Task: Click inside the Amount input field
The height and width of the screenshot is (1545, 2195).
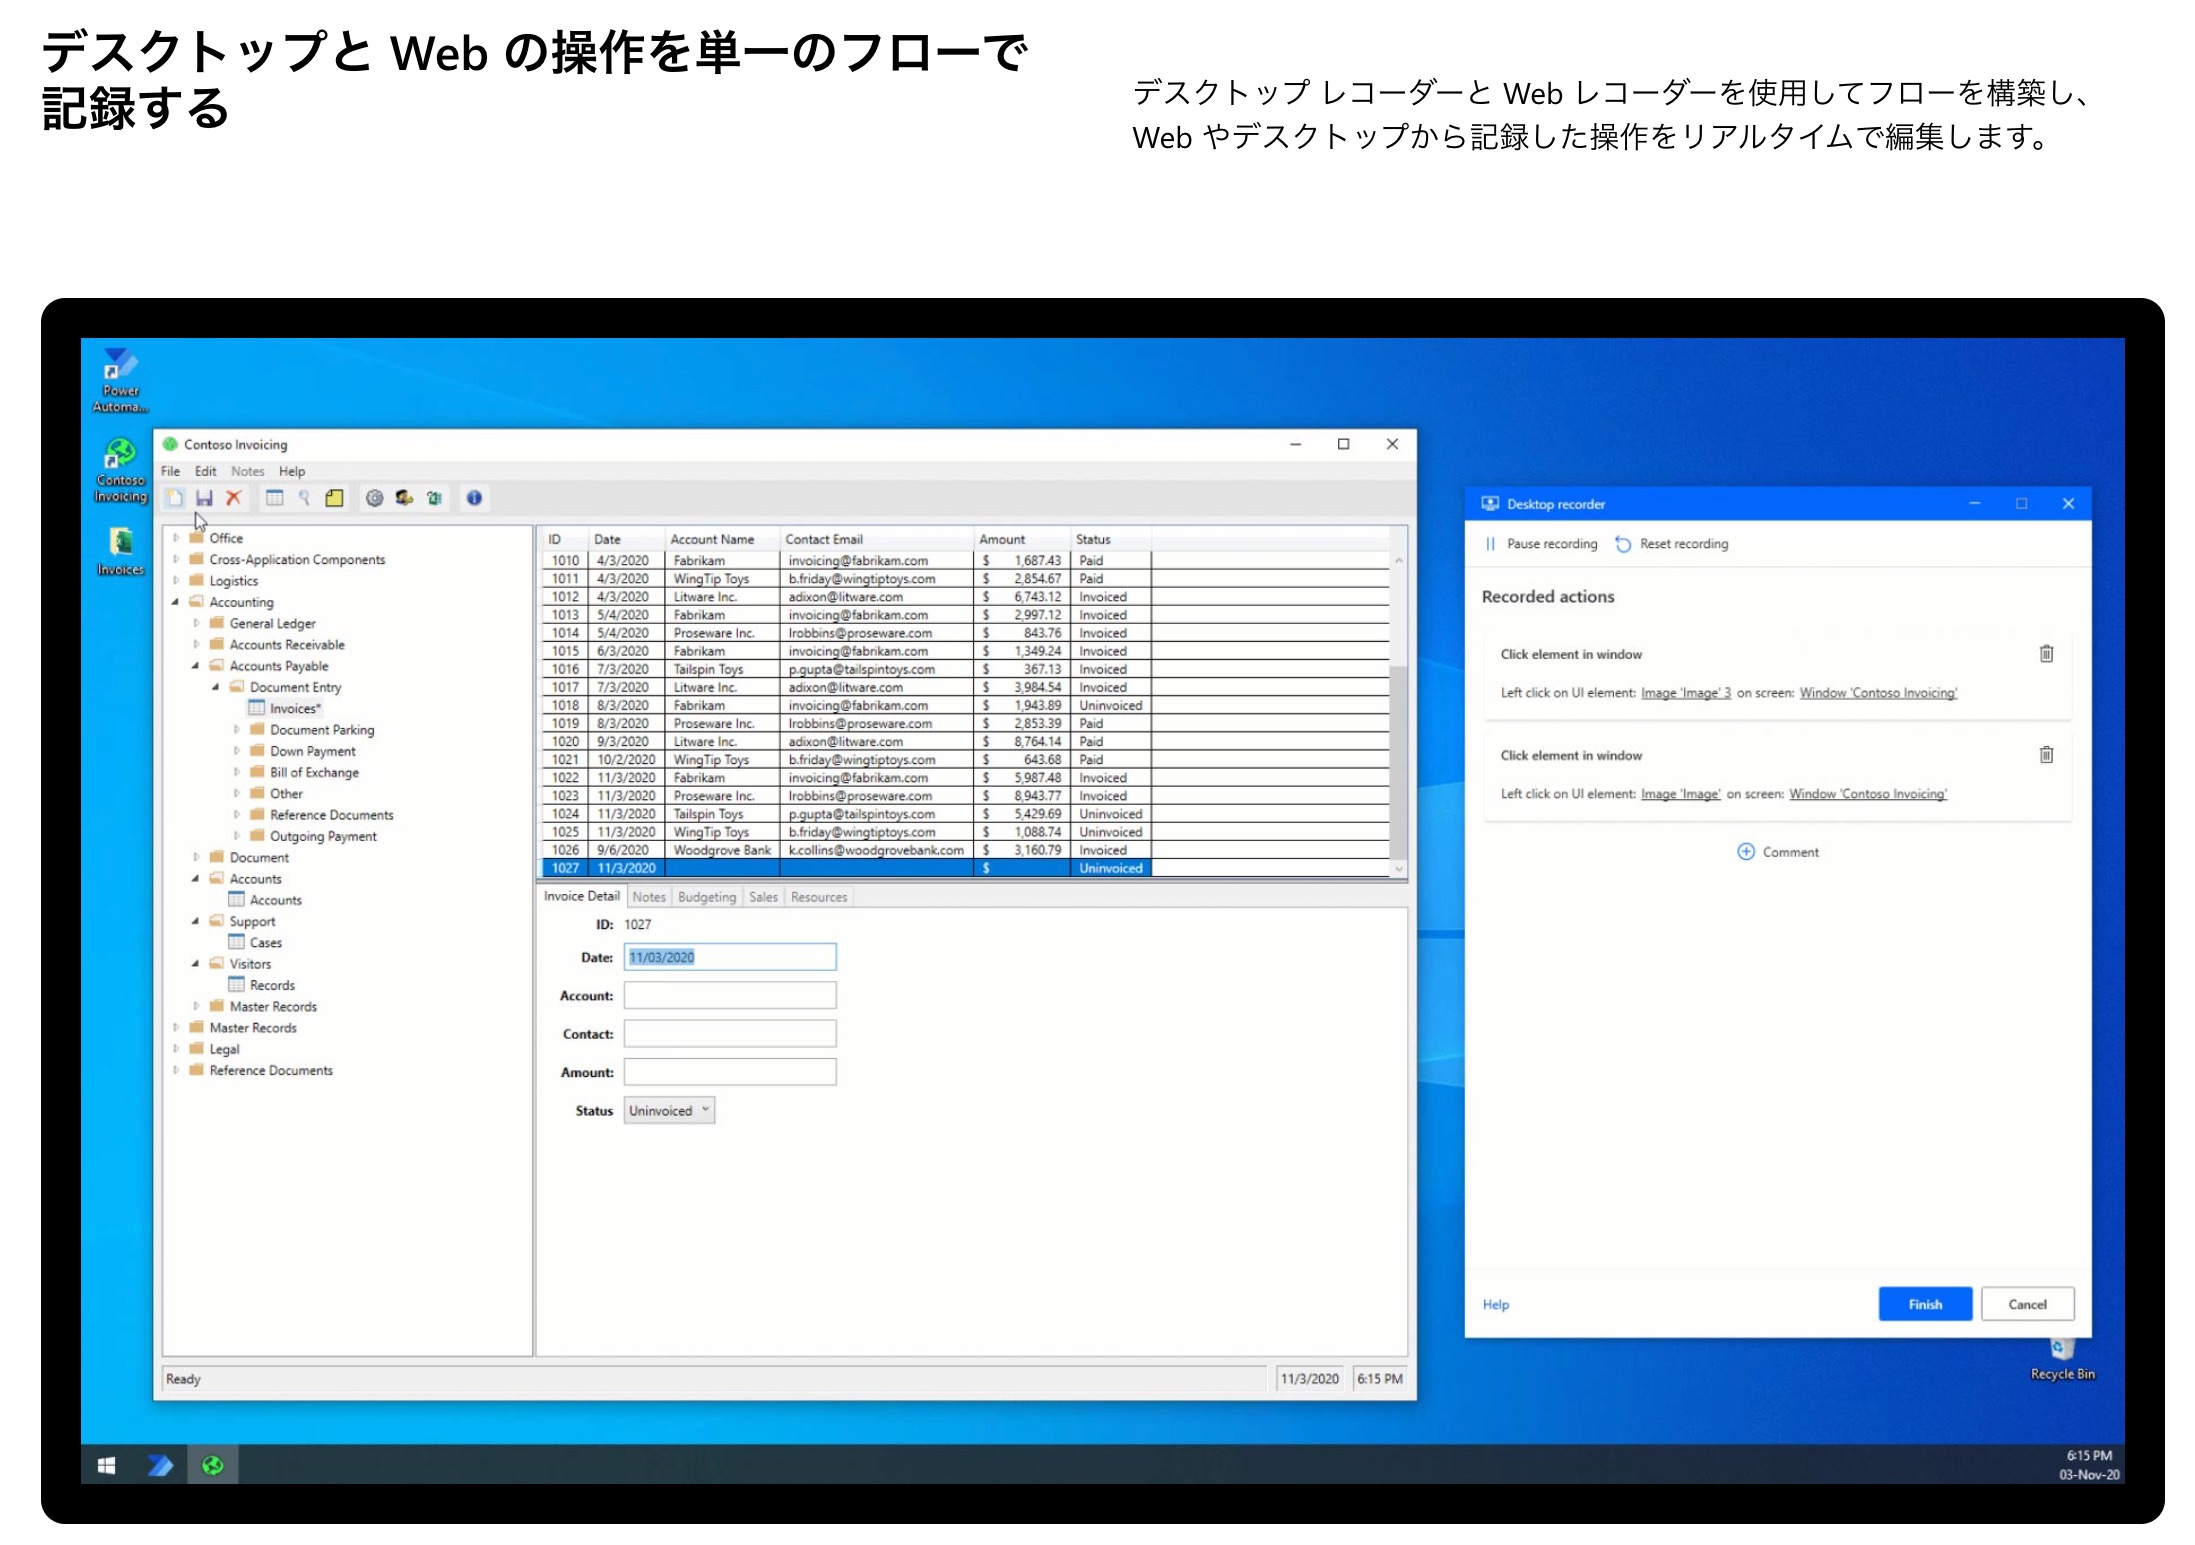Action: [x=730, y=1072]
